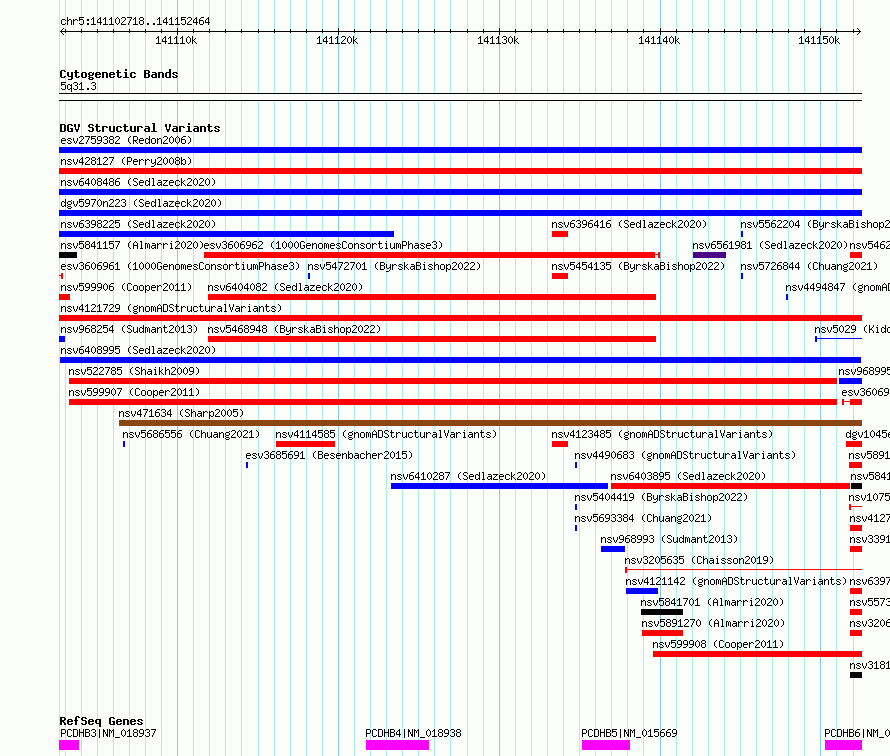Select nsv5686556 (Chuang2021) label
The width and height of the screenshot is (890, 756).
click(x=191, y=434)
